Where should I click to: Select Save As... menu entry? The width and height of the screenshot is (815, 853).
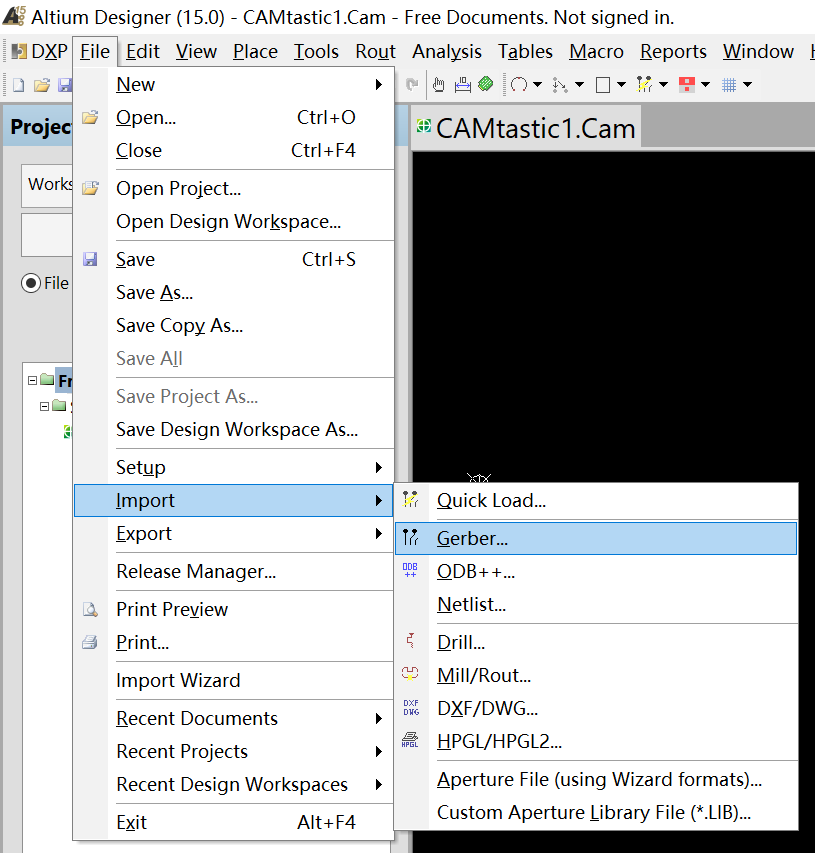click(x=234, y=293)
